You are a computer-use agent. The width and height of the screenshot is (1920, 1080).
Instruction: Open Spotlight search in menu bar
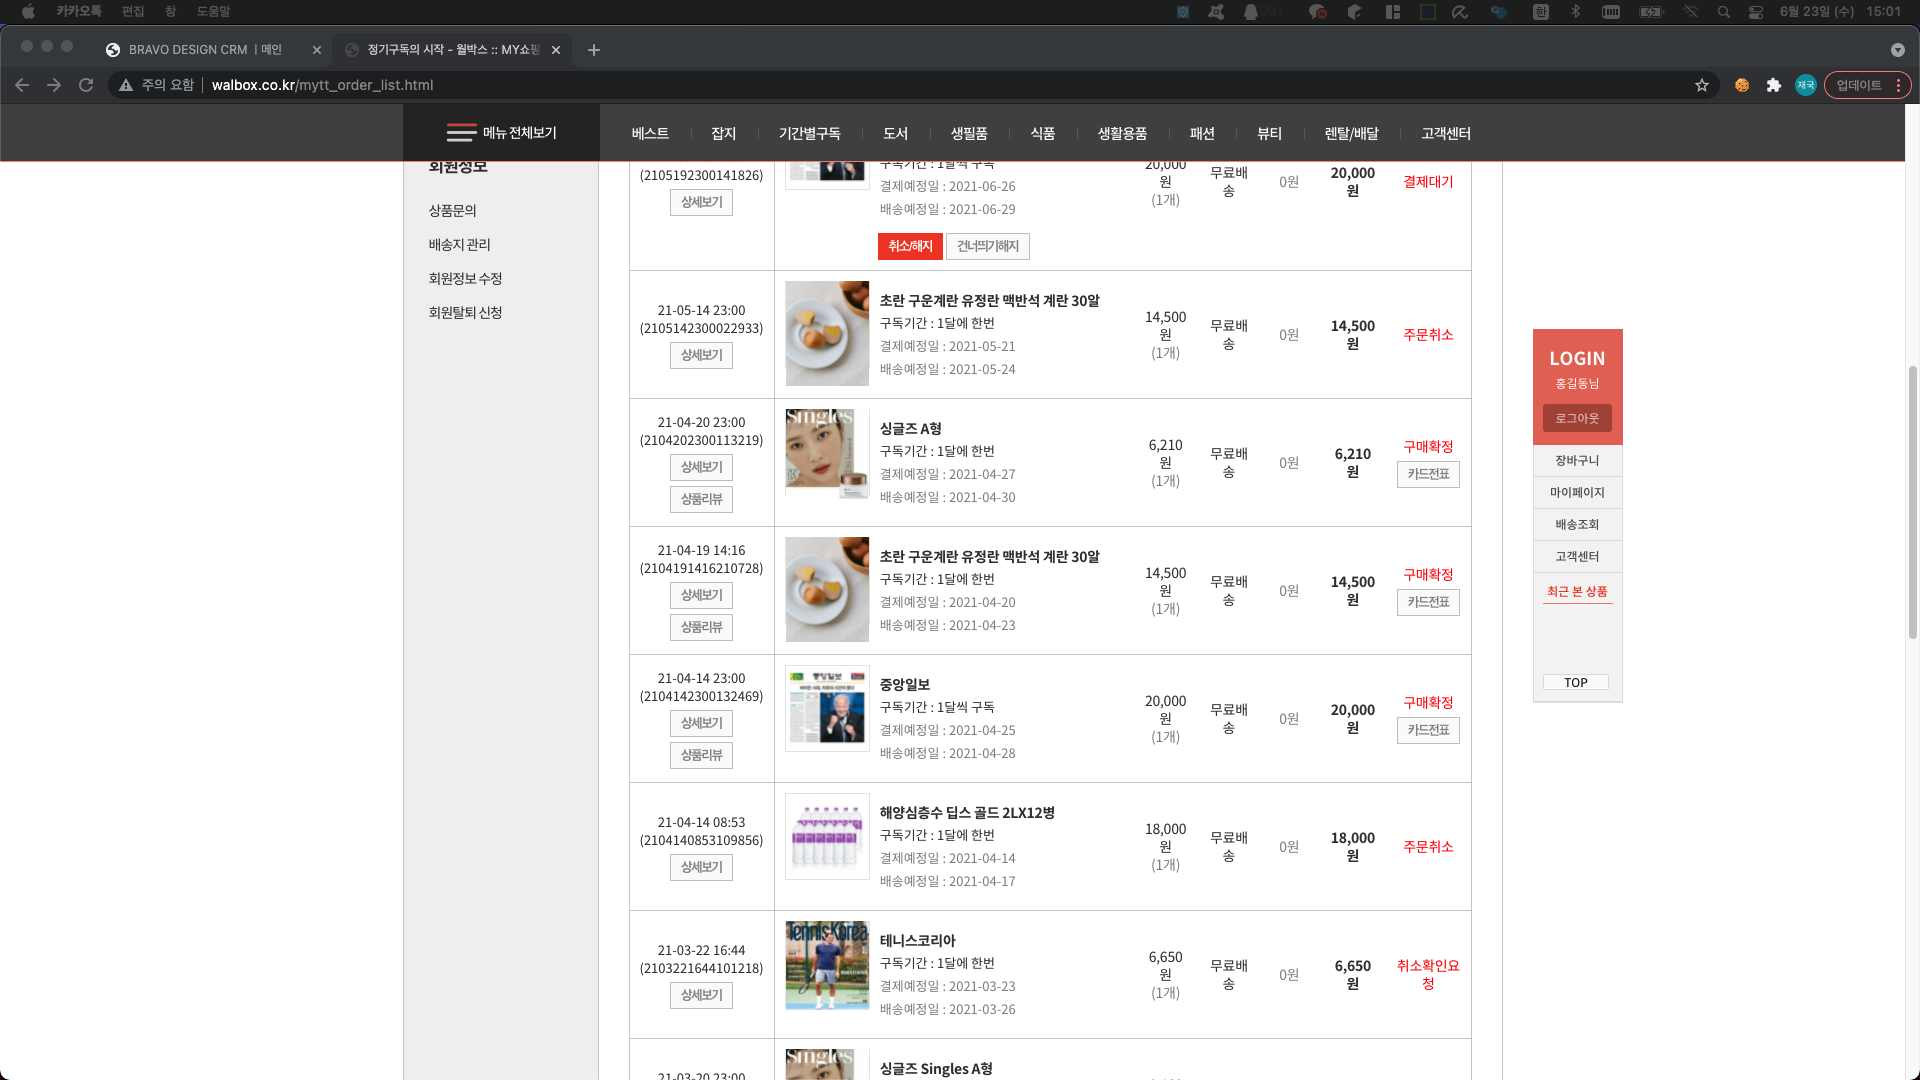coord(1724,12)
